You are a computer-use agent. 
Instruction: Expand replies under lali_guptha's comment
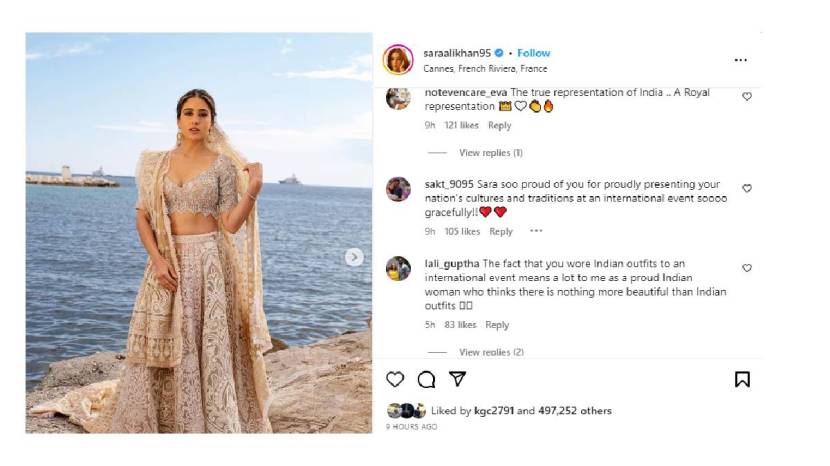click(490, 352)
